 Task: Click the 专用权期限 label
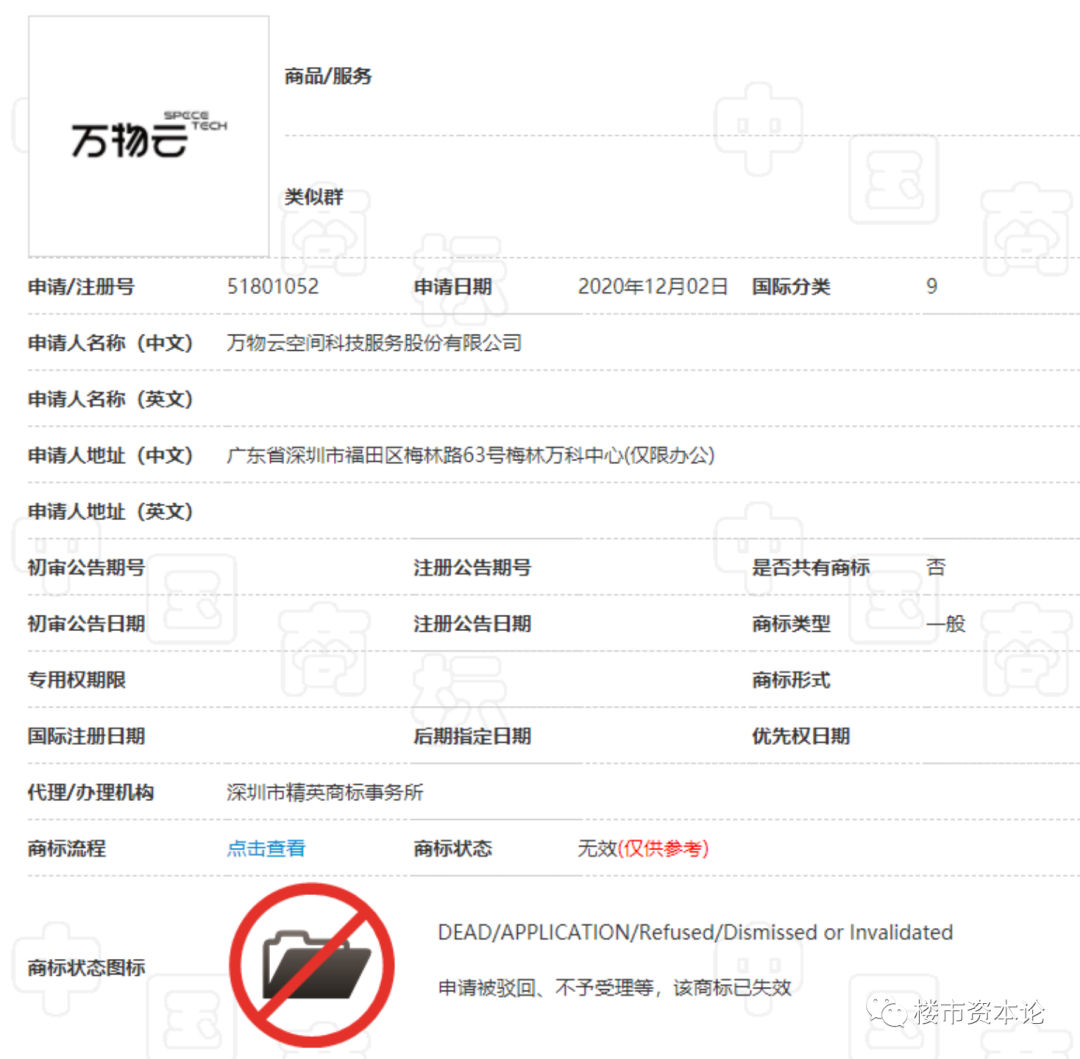(76, 680)
